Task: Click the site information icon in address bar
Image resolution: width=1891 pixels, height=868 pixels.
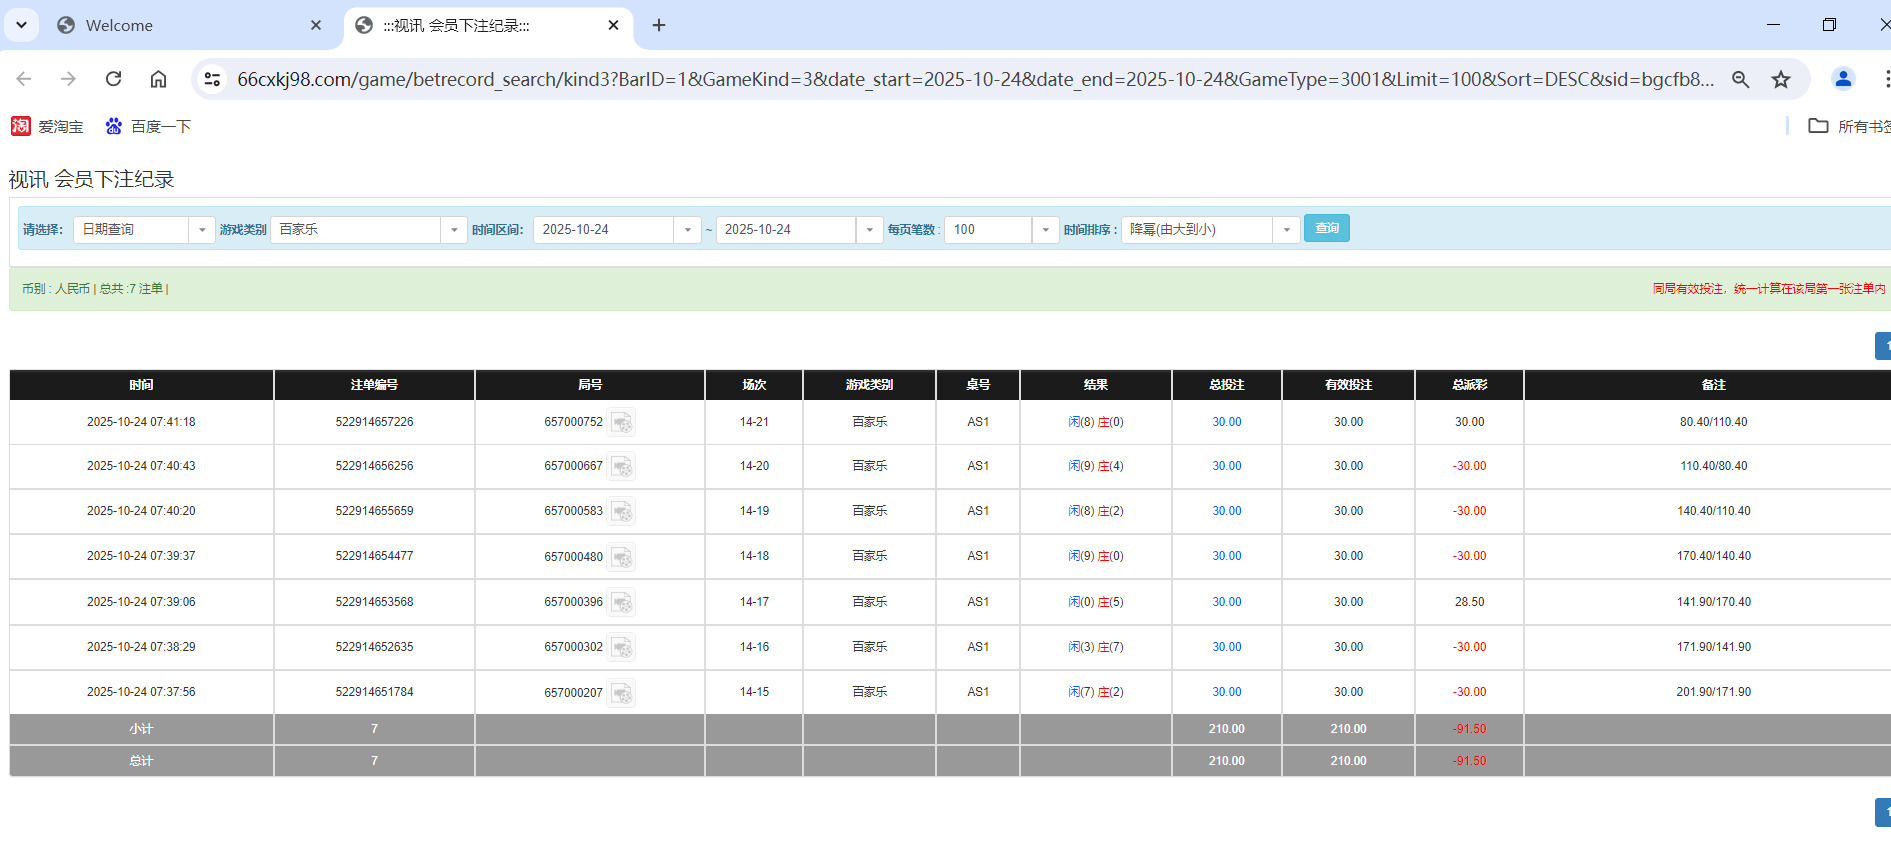Action: (x=212, y=79)
